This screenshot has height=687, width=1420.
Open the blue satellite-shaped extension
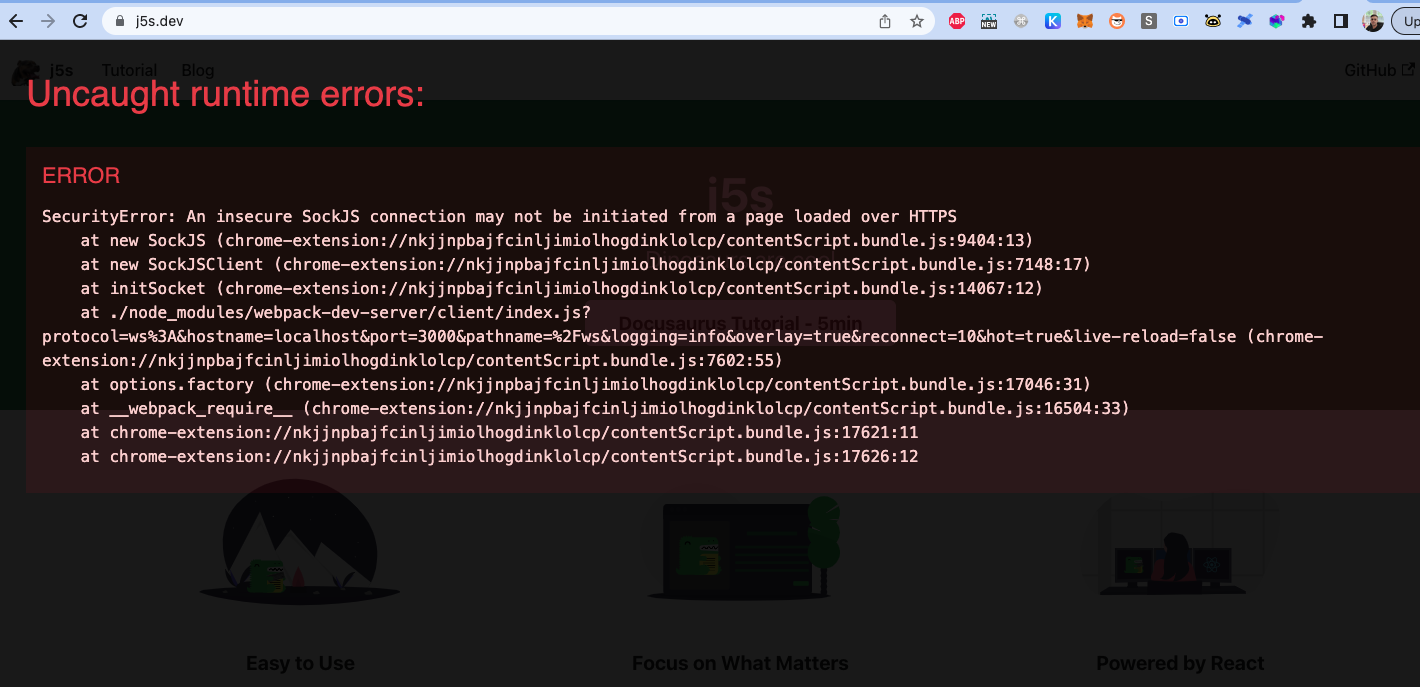click(x=1245, y=21)
